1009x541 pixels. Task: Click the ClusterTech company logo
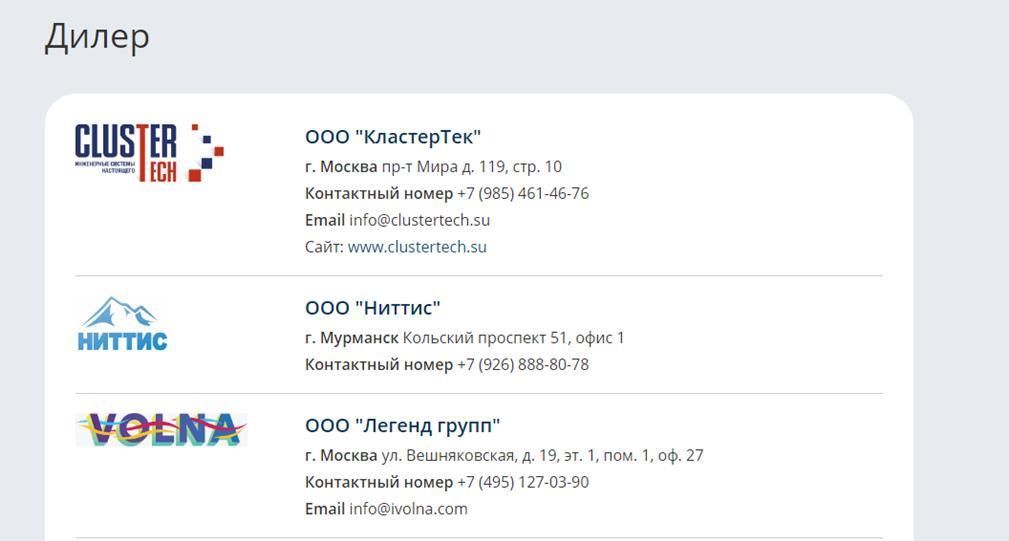tap(149, 152)
